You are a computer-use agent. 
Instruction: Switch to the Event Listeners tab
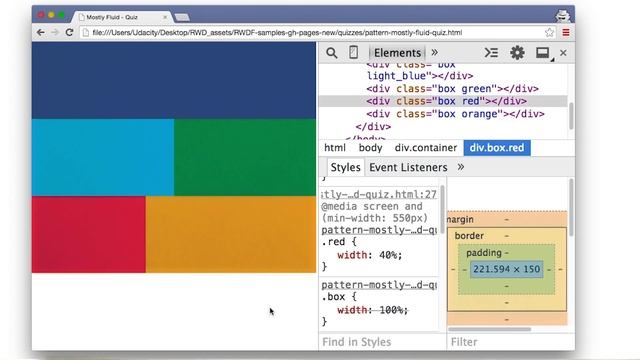pyautogui.click(x=408, y=167)
